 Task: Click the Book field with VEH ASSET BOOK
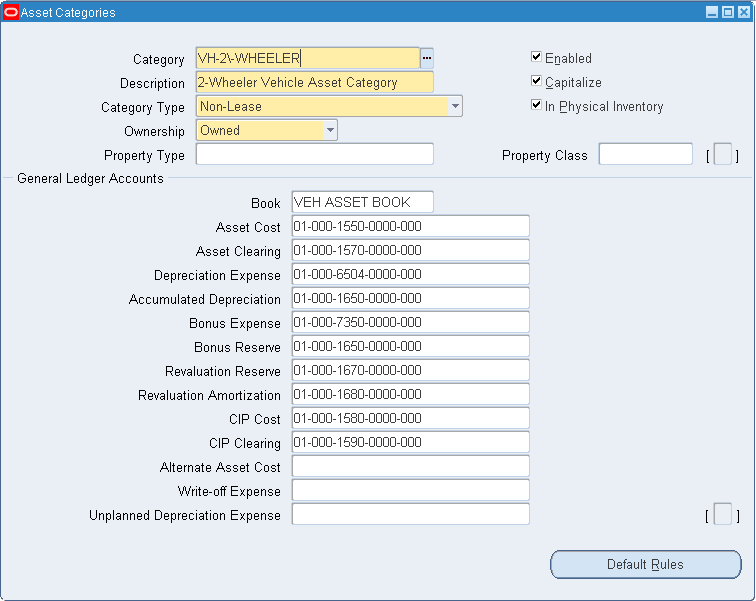pos(362,203)
